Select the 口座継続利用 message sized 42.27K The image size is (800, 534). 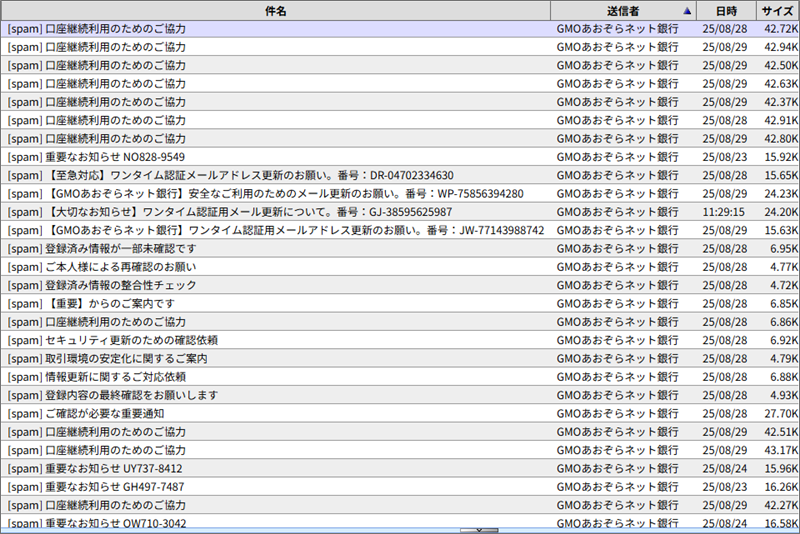(400, 506)
